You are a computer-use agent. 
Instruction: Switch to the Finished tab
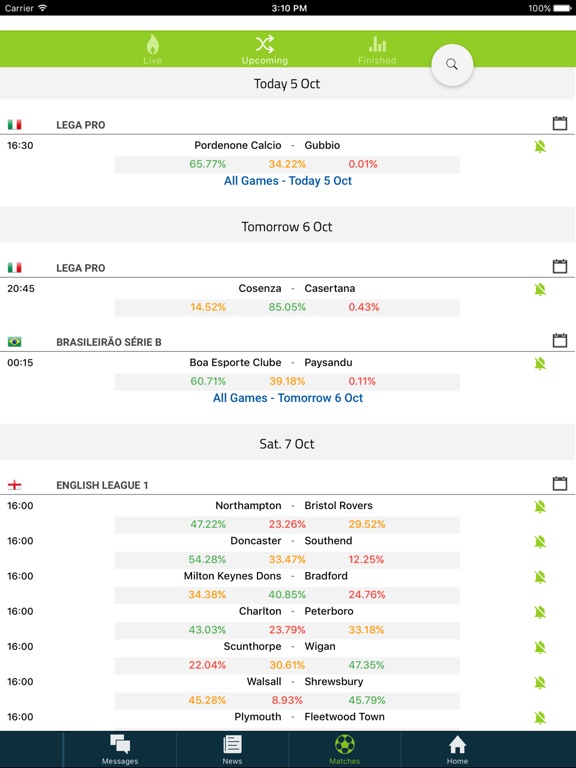(377, 49)
